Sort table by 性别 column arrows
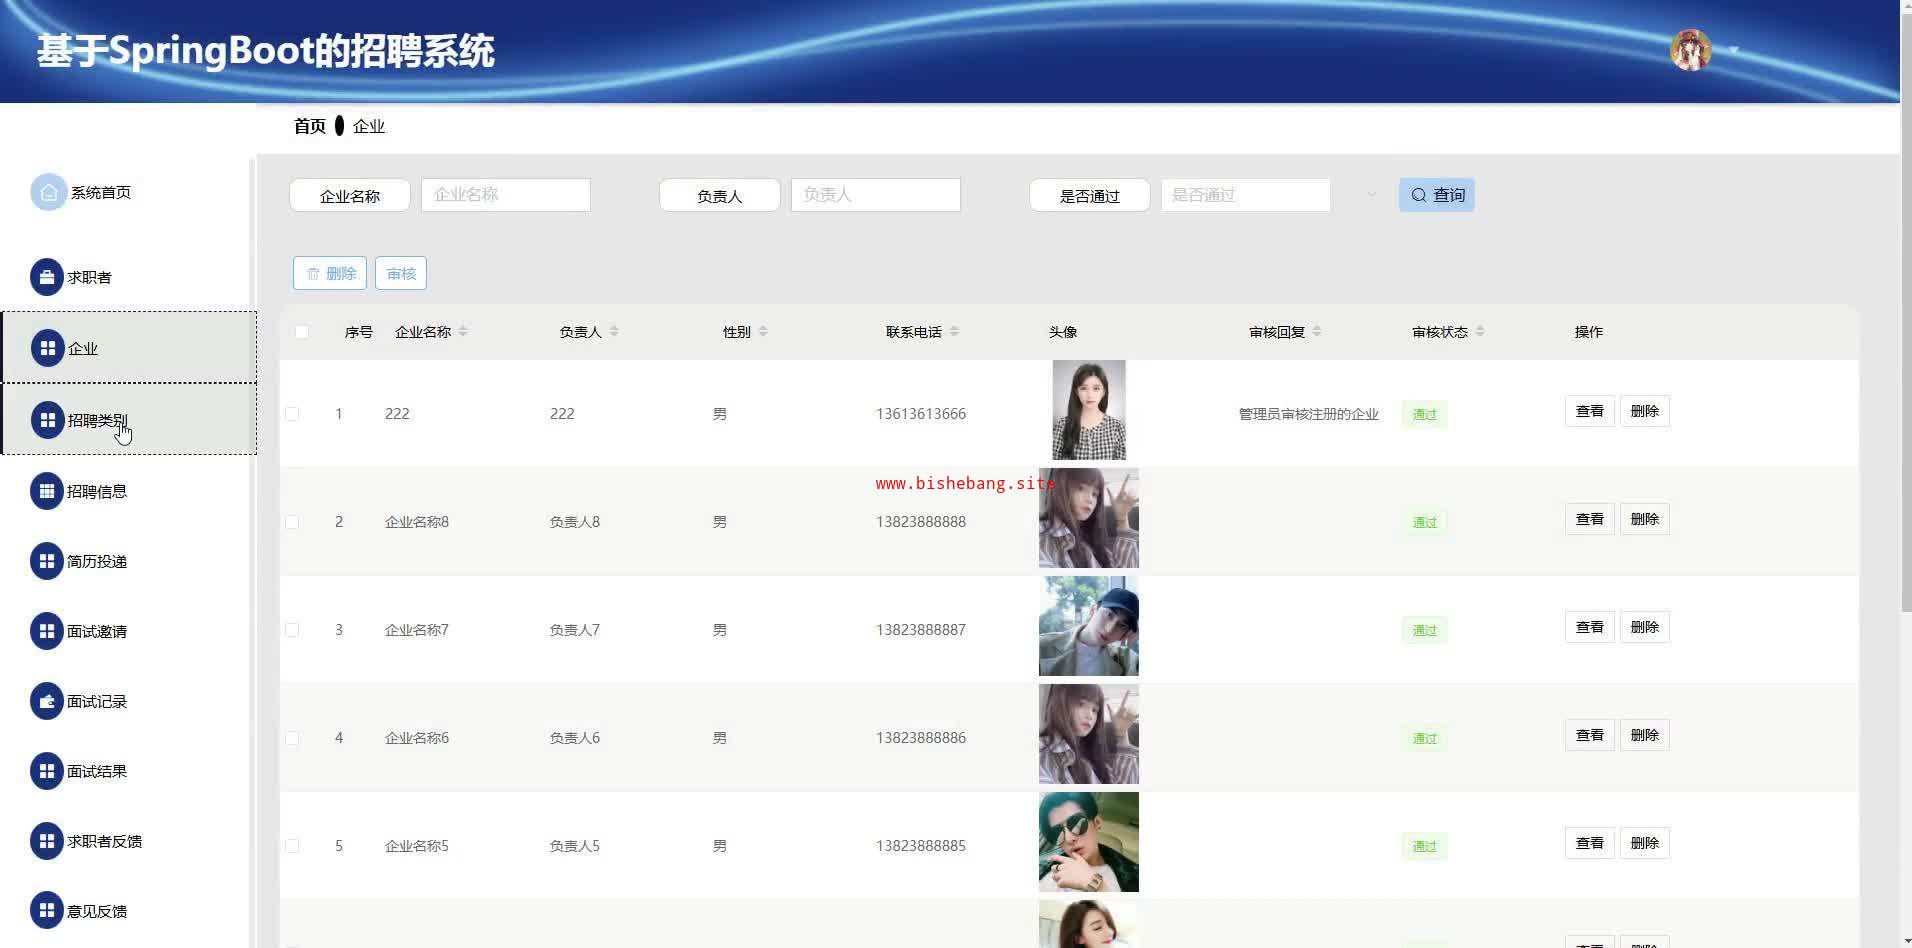 [763, 332]
